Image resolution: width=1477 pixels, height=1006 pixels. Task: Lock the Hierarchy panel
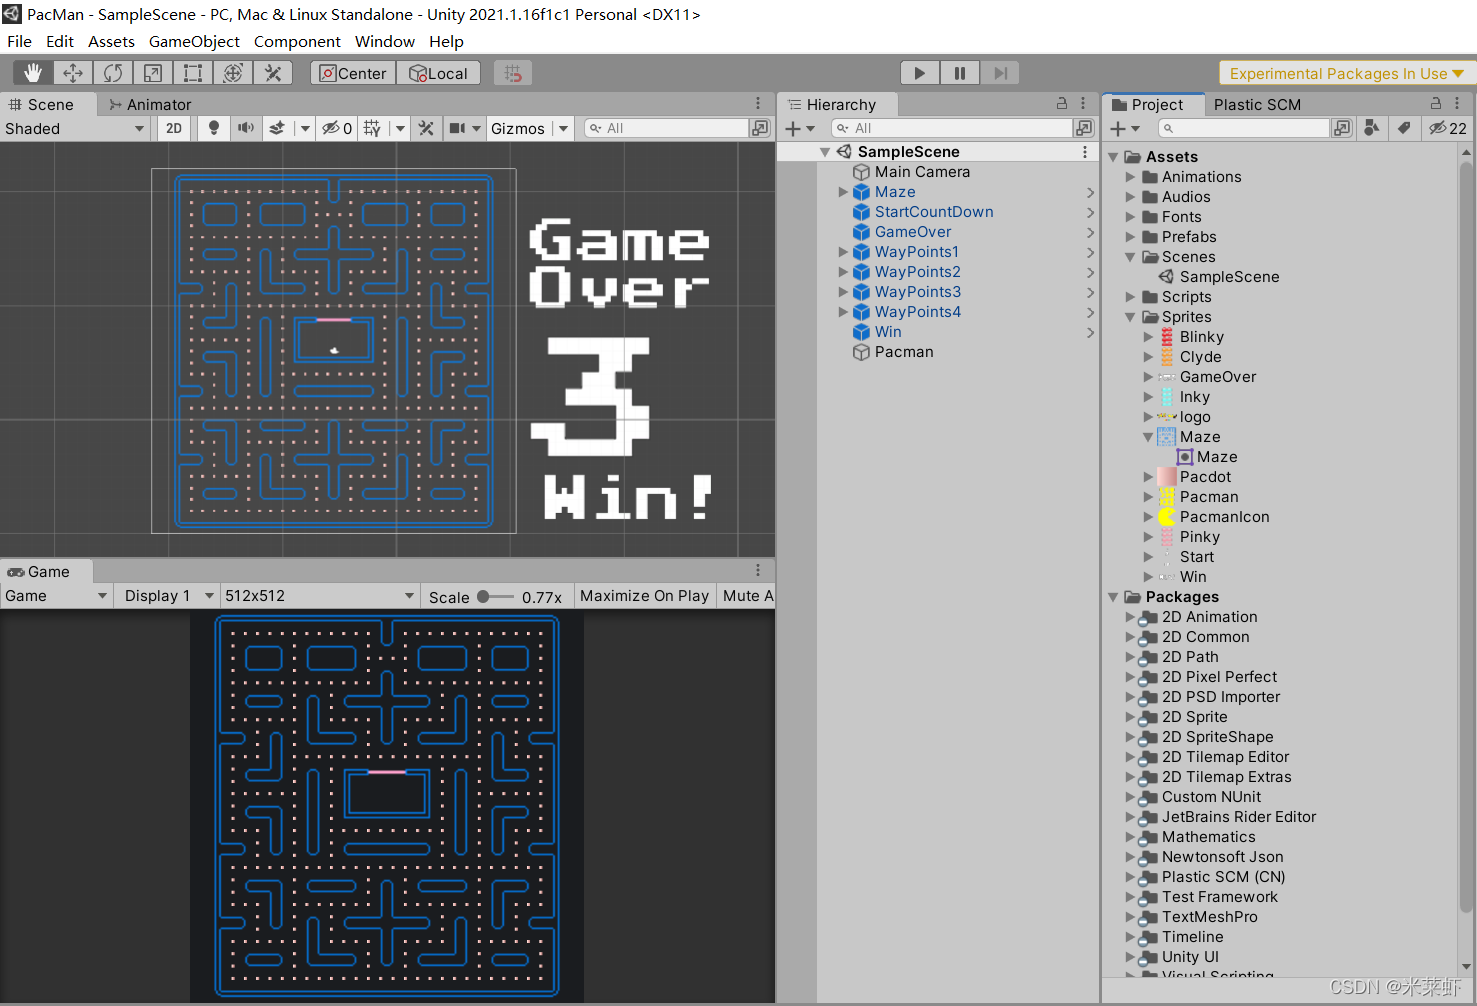(x=1062, y=103)
